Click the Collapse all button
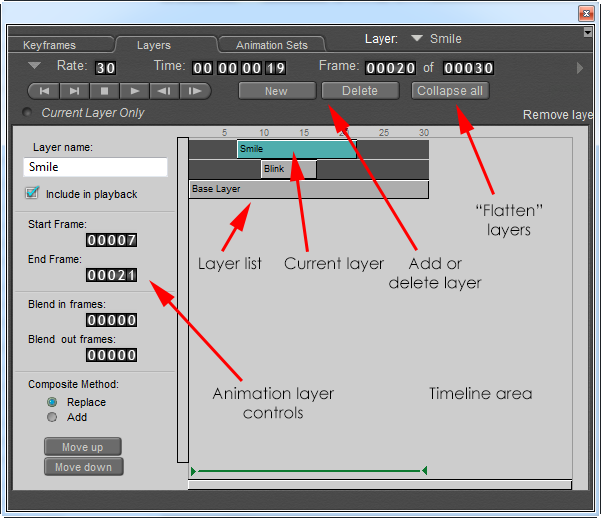This screenshot has height=518, width=601. (x=449, y=91)
